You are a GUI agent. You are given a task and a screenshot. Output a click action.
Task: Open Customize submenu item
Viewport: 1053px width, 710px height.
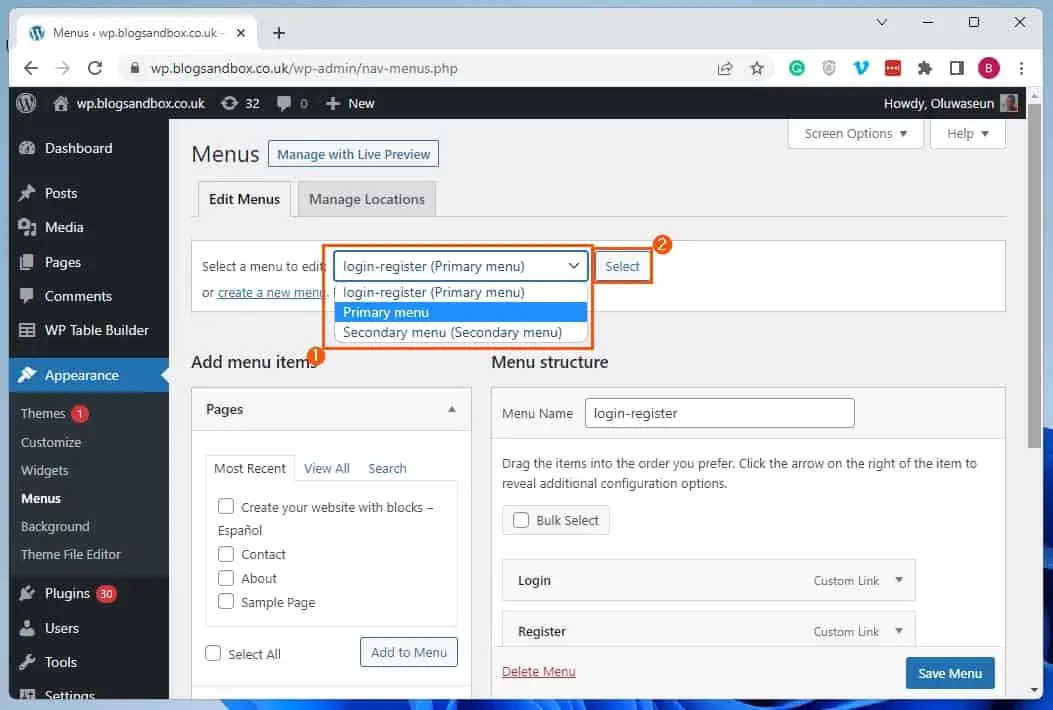(51, 442)
